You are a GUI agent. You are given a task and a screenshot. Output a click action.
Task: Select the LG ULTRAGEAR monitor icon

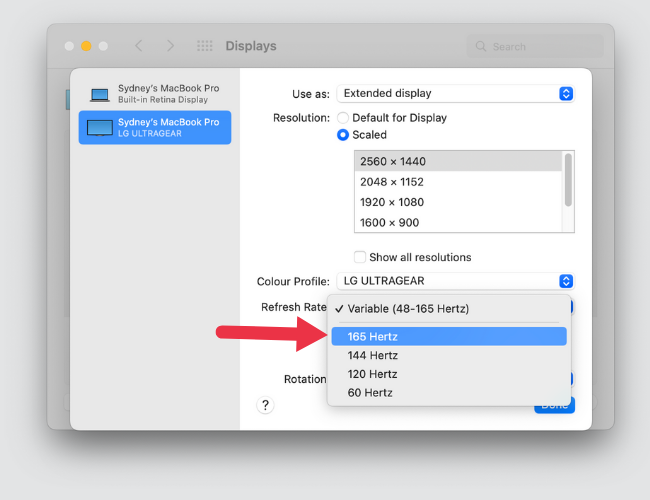click(x=100, y=128)
